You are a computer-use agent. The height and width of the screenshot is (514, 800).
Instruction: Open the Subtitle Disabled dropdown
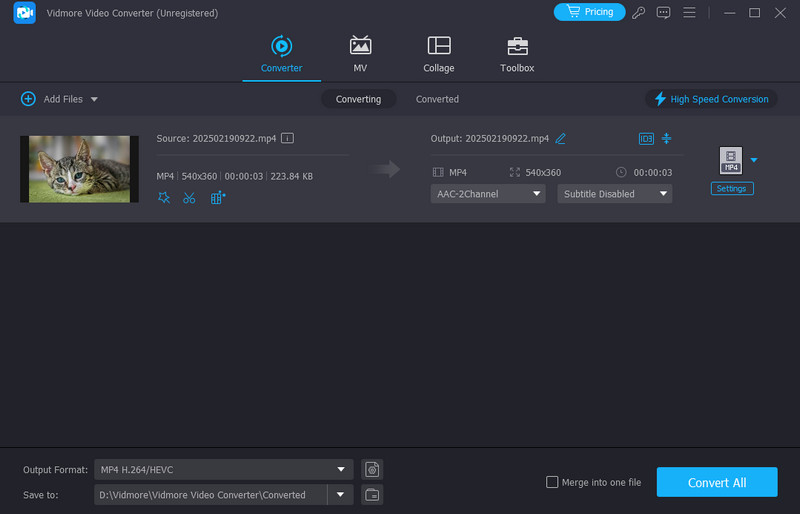[x=614, y=194]
